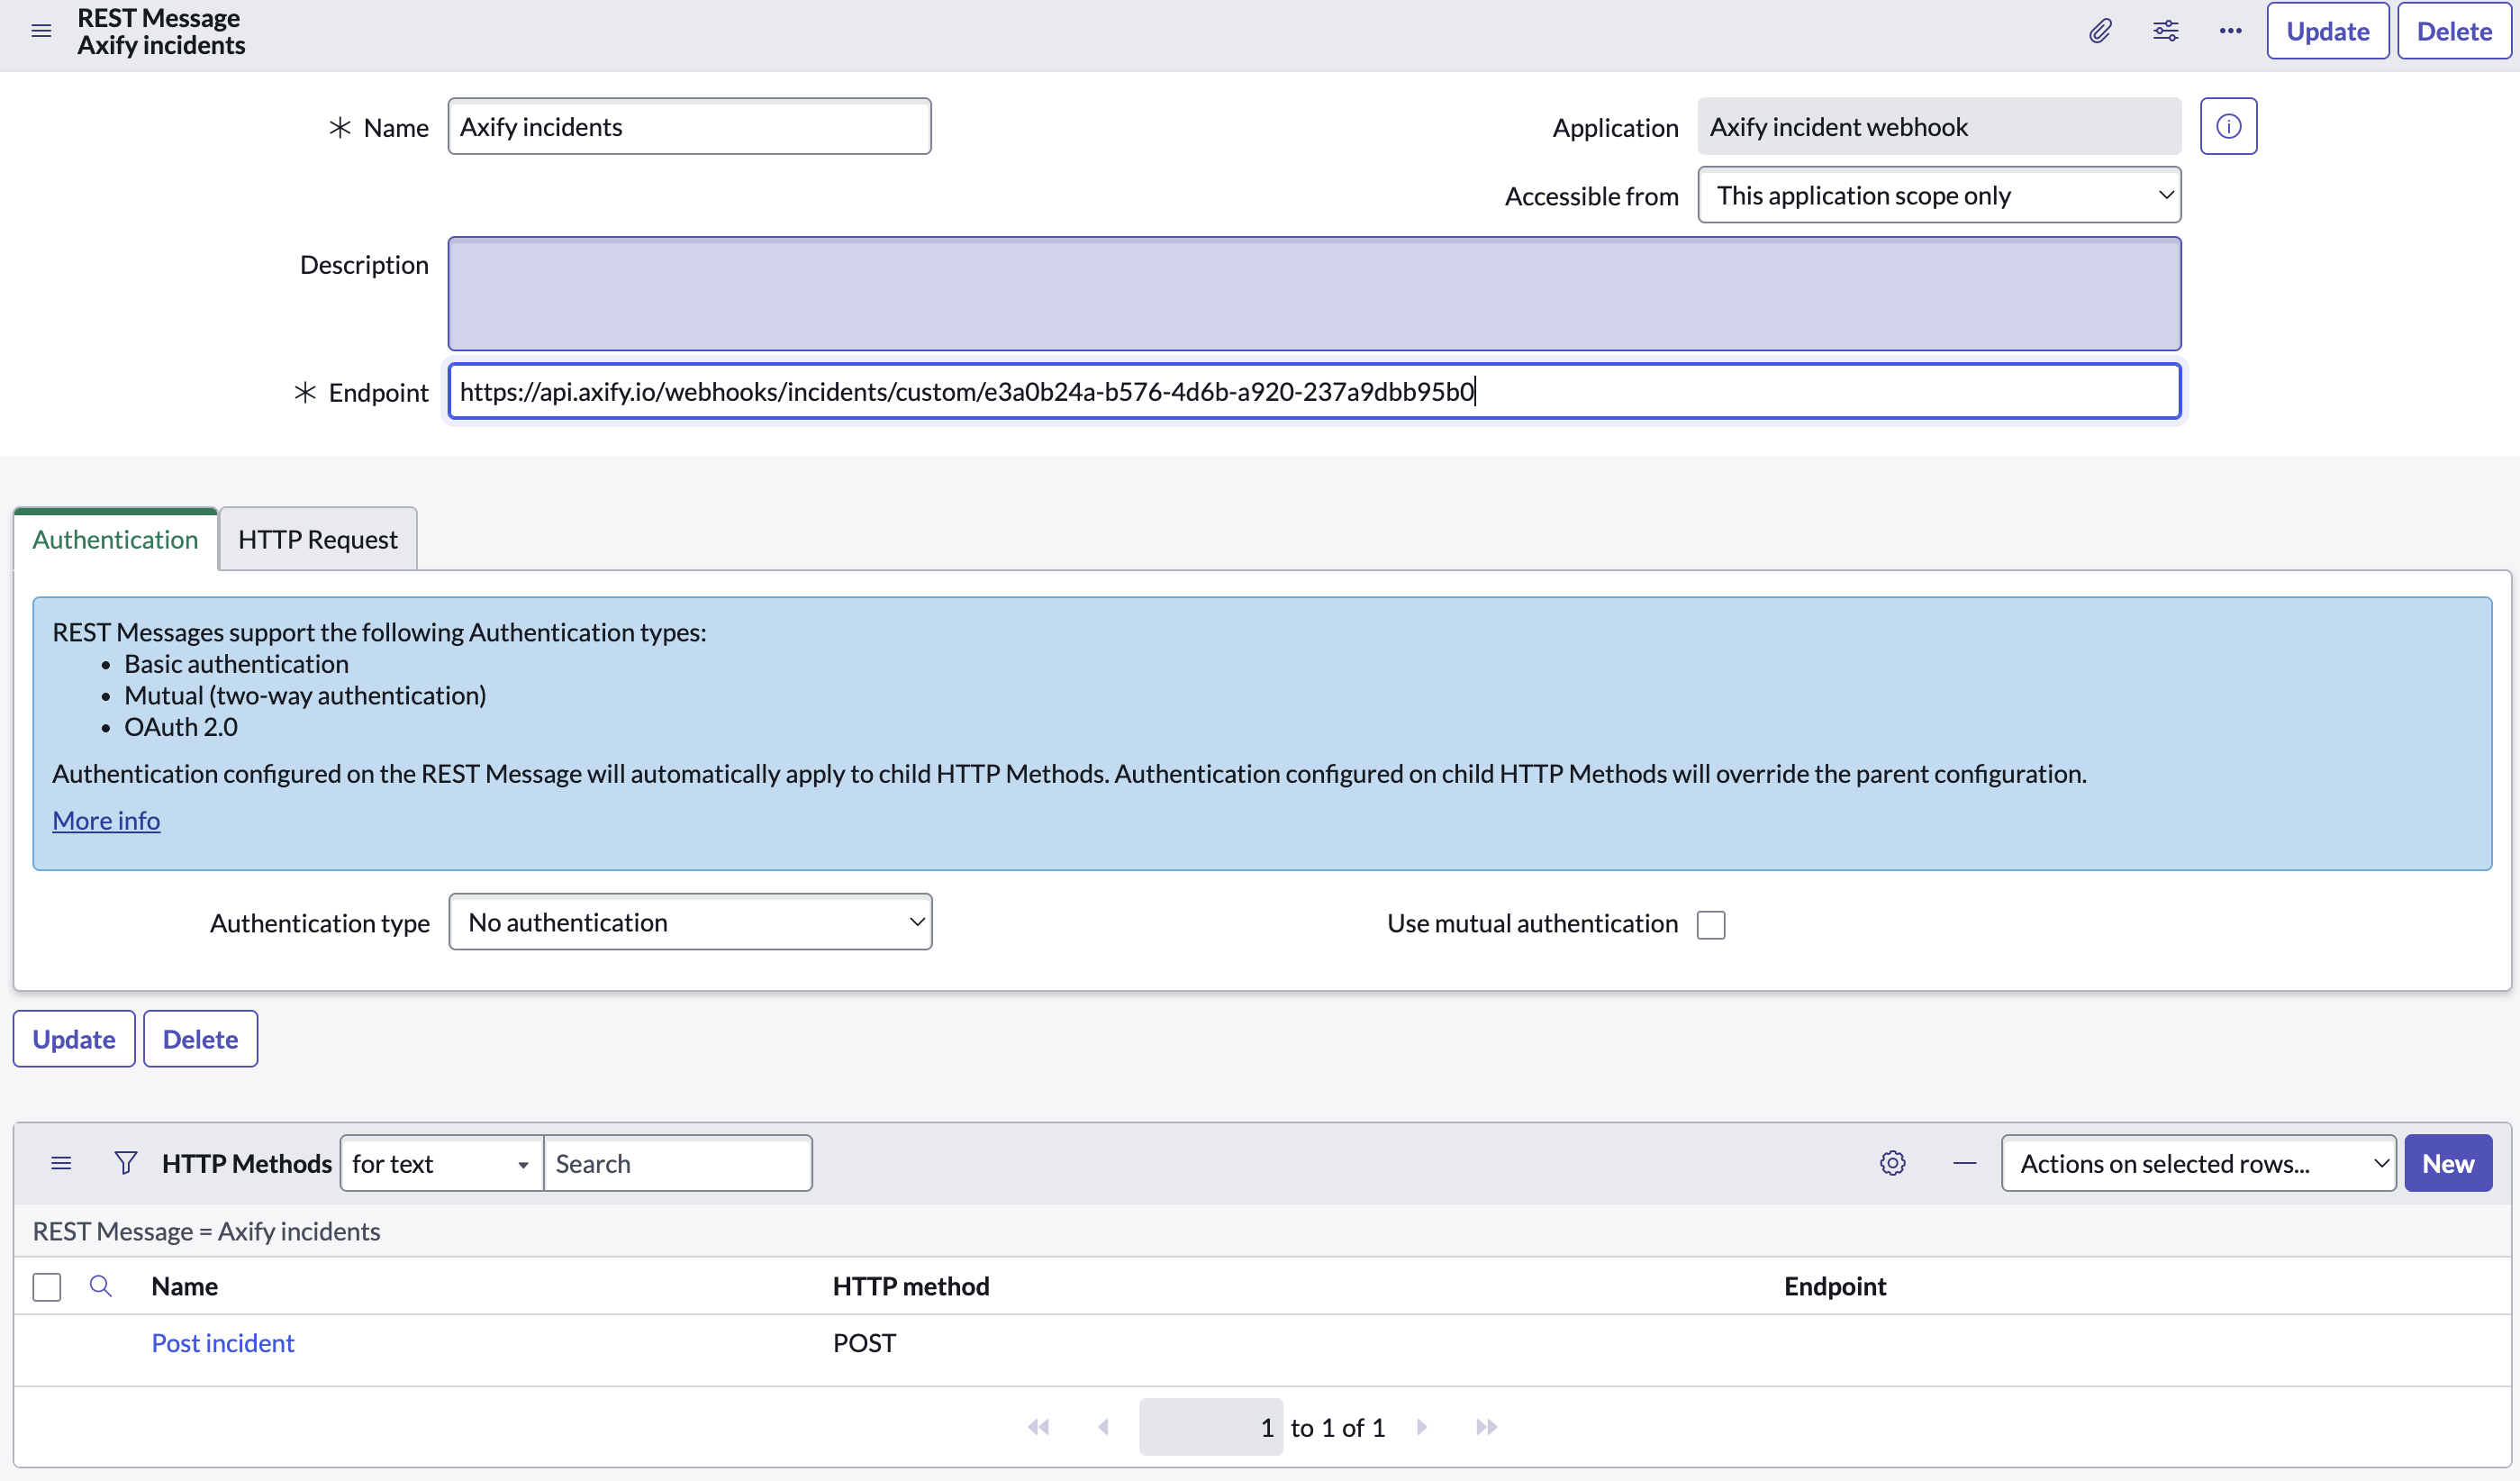Click the top Delete button

tap(2453, 31)
